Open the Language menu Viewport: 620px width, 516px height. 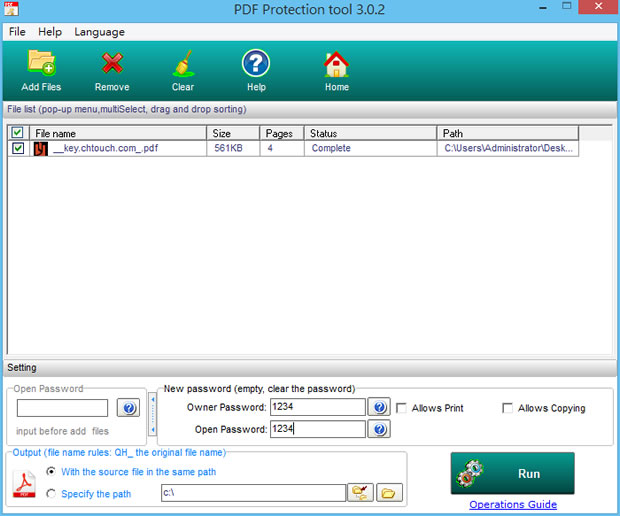point(99,32)
